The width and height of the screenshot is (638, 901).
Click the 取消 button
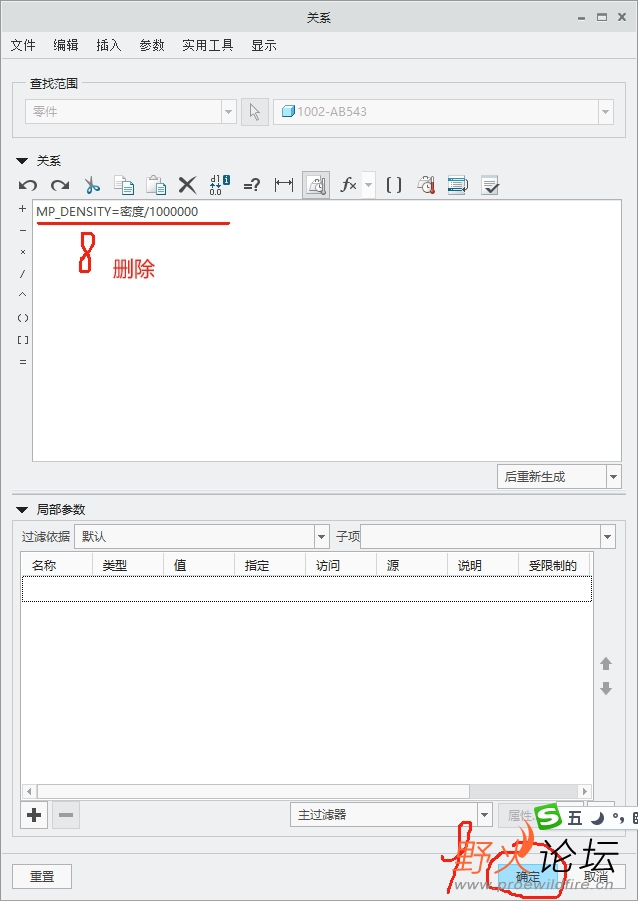(x=595, y=877)
